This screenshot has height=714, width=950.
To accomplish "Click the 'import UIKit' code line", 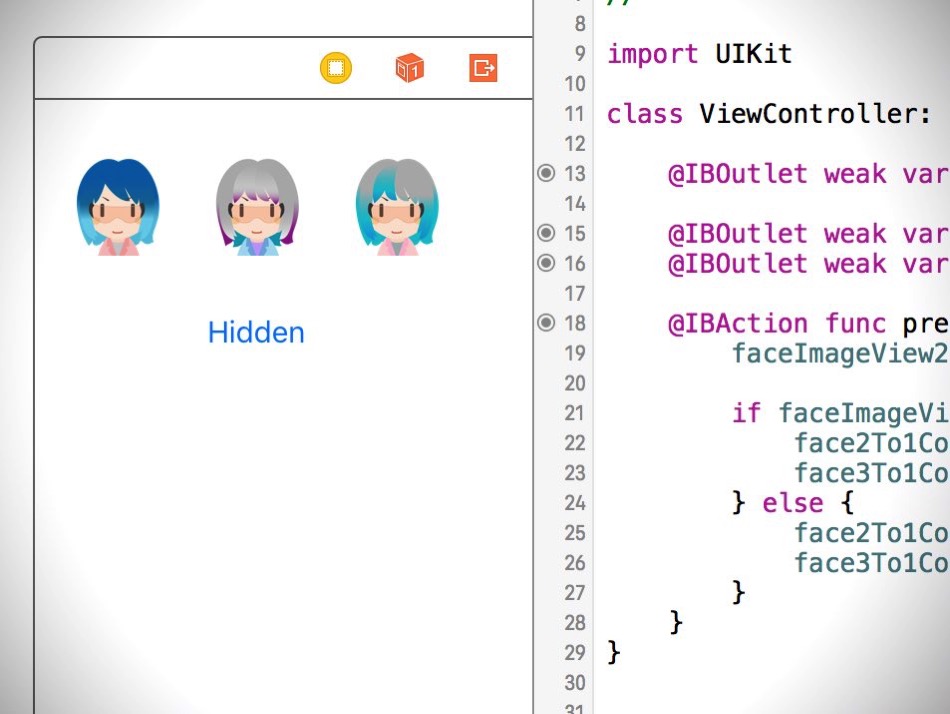I will tap(700, 54).
